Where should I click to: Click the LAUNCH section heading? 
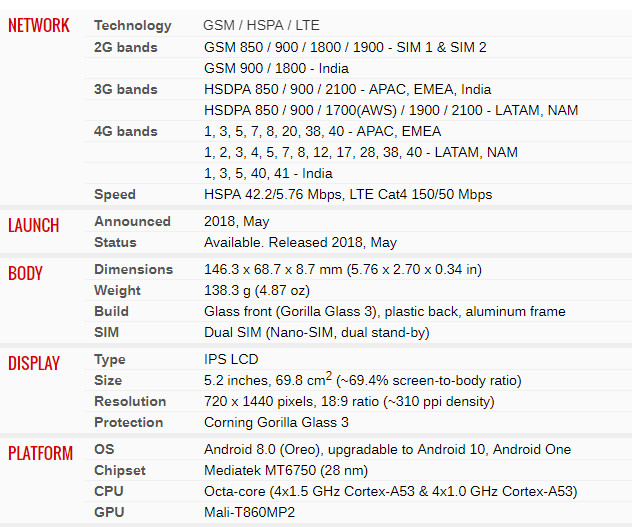34,225
